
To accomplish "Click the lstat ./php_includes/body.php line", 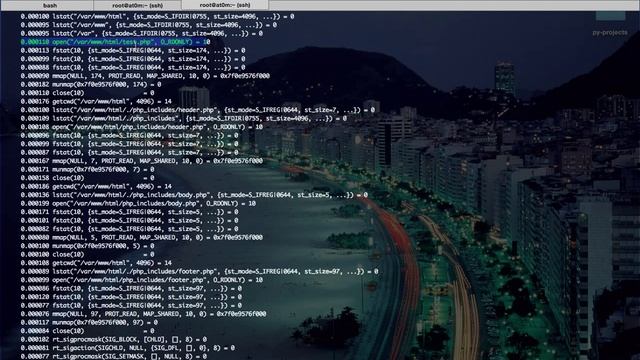I will click(194, 195).
